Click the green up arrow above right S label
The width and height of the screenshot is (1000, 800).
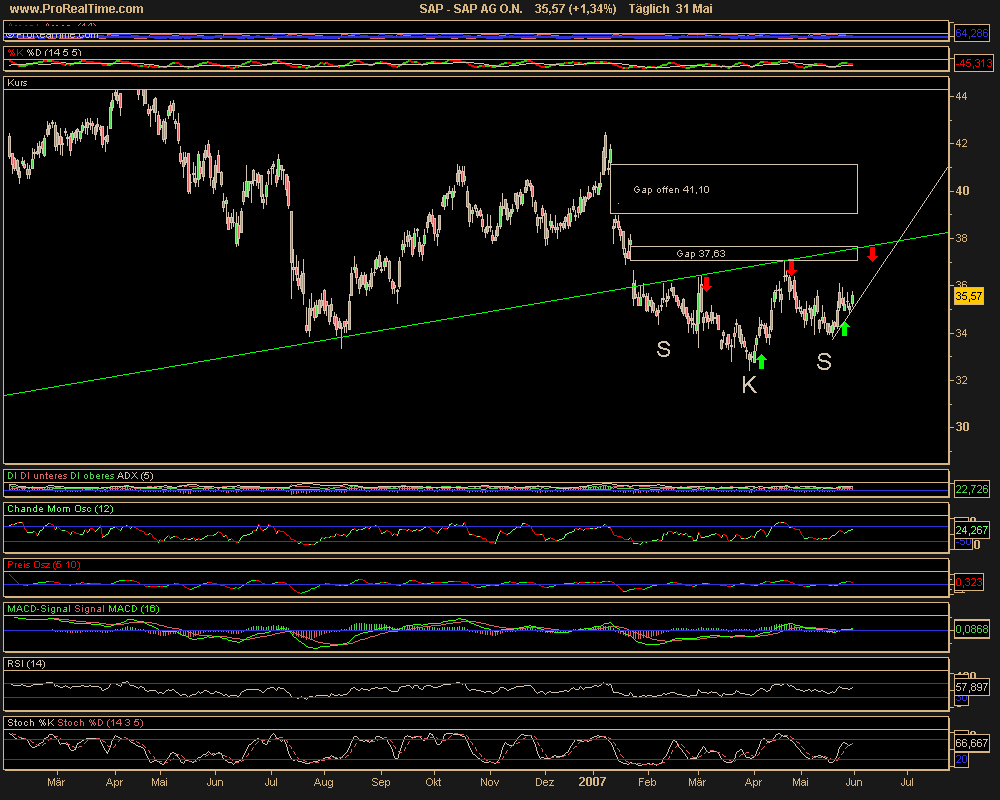[x=844, y=328]
